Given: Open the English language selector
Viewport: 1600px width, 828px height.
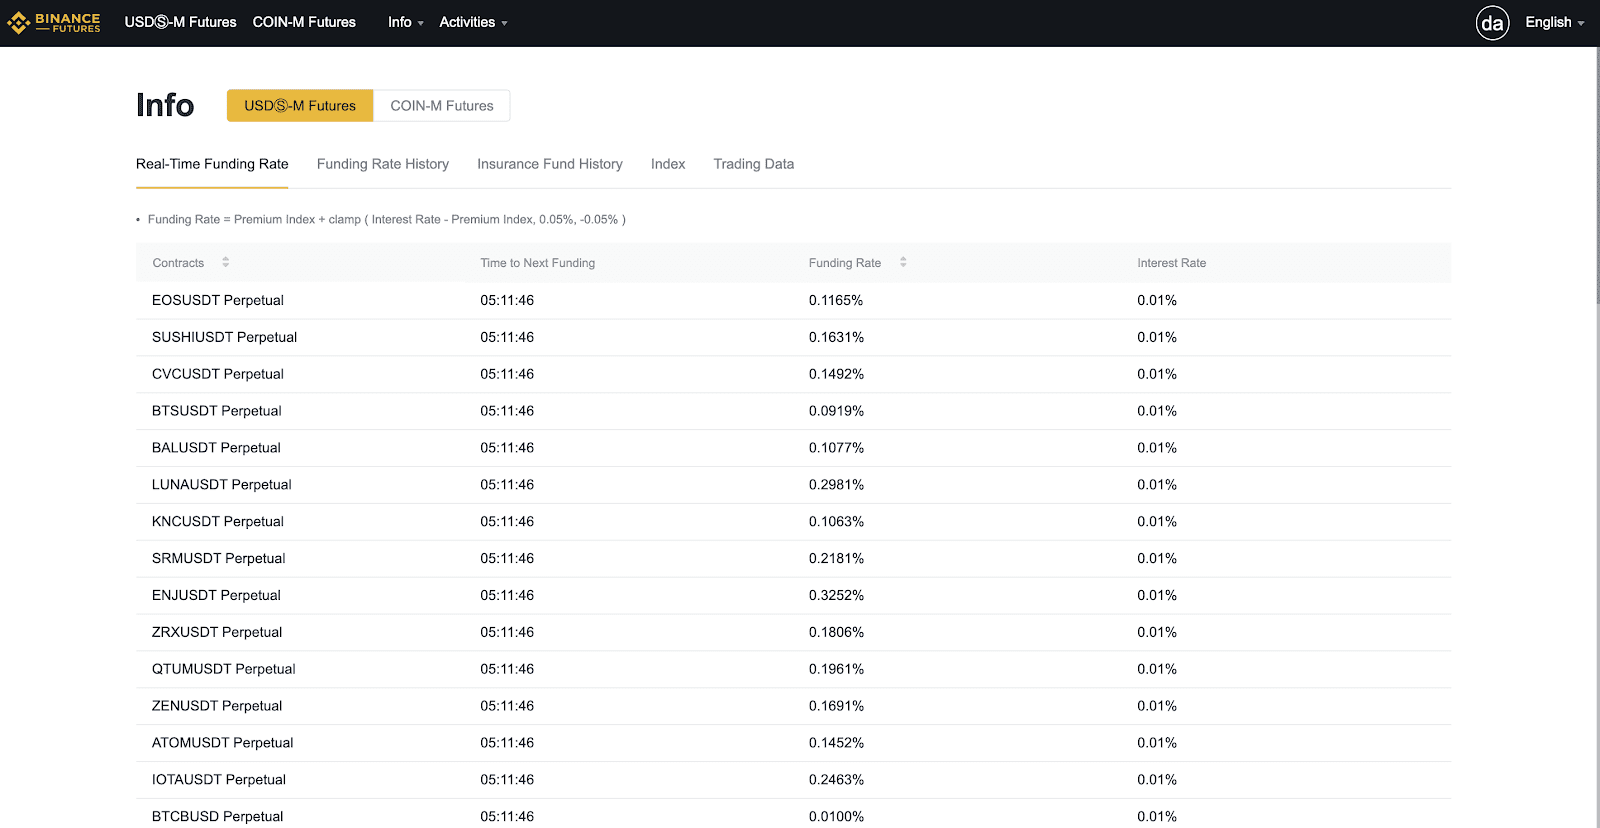Looking at the screenshot, I should click(x=1555, y=22).
